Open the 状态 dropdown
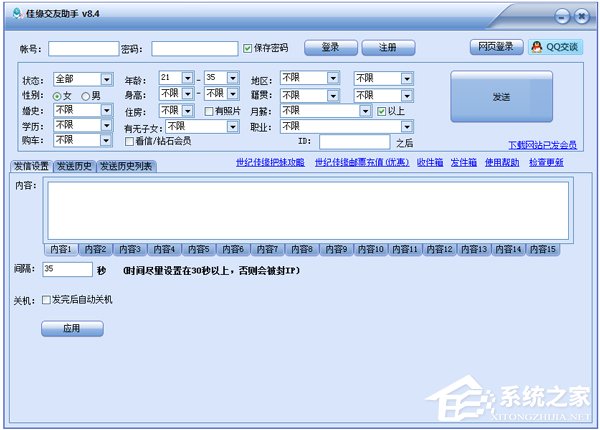The width and height of the screenshot is (600, 430). (x=106, y=79)
